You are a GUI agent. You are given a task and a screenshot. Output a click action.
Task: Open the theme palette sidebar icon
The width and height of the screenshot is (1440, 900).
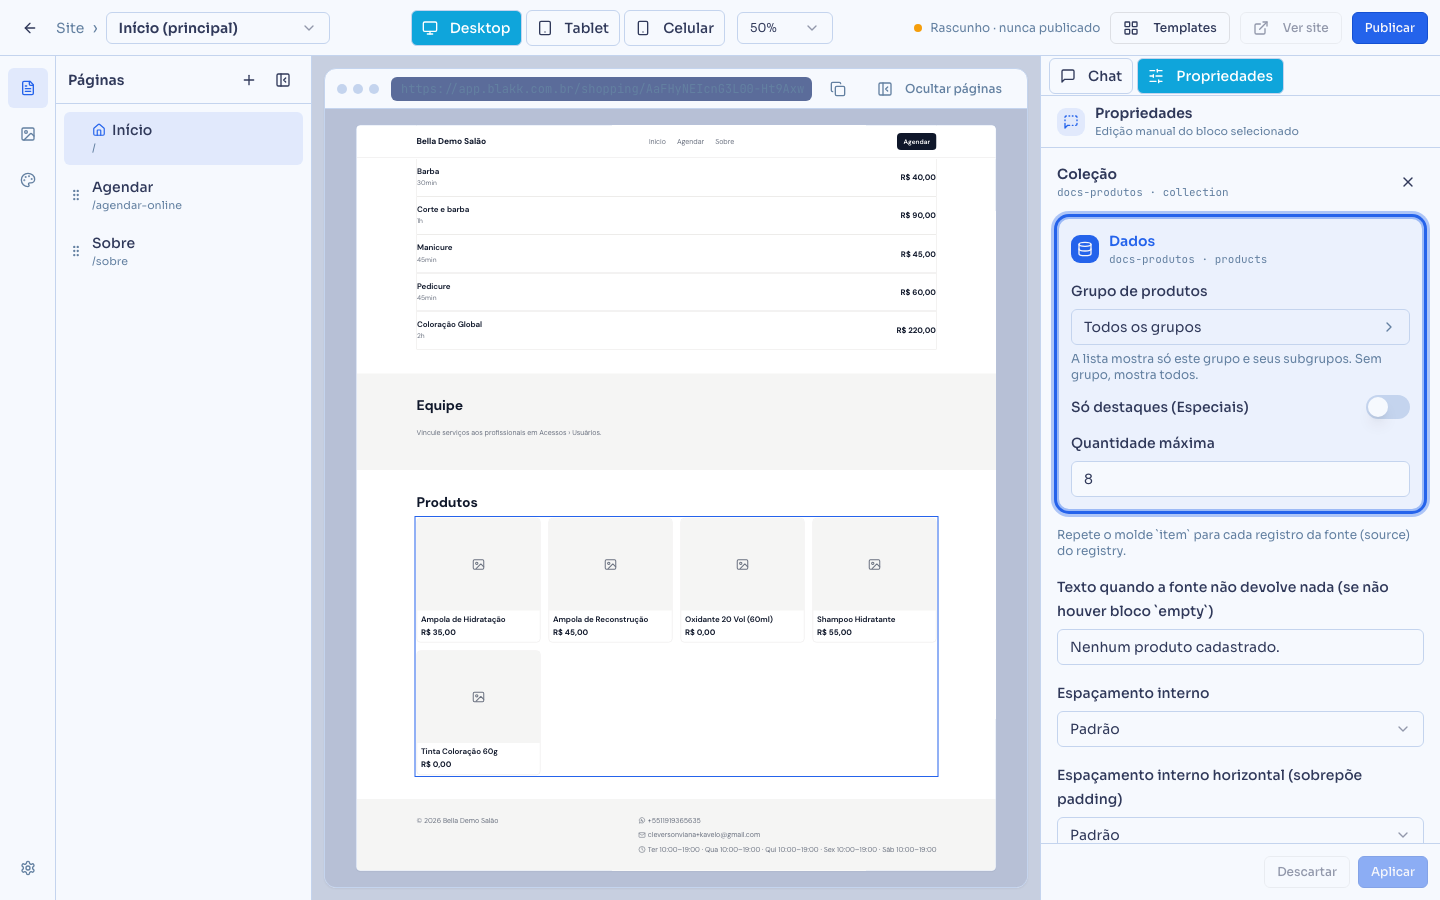28,180
